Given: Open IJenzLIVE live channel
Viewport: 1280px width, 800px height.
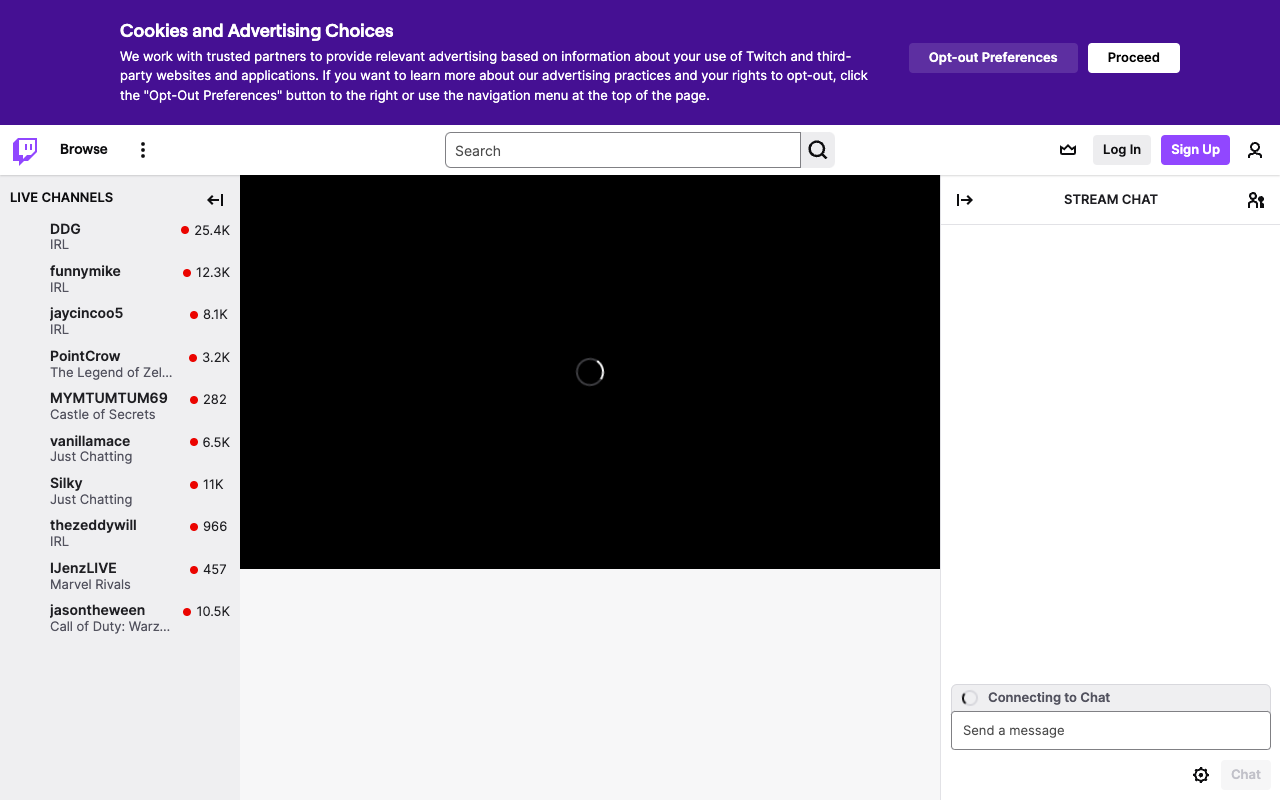Looking at the screenshot, I should coord(120,576).
